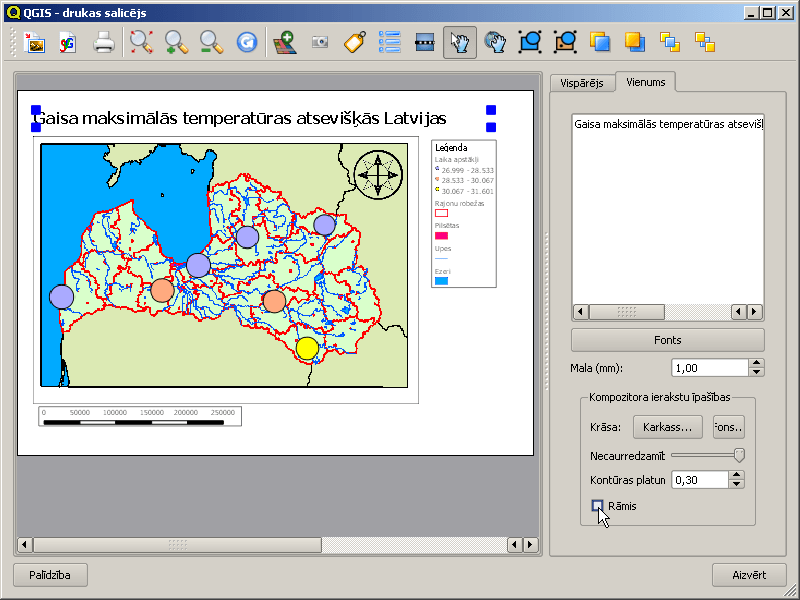800x600 pixels.
Task: Click the Ungroup items icon
Action: [565, 42]
